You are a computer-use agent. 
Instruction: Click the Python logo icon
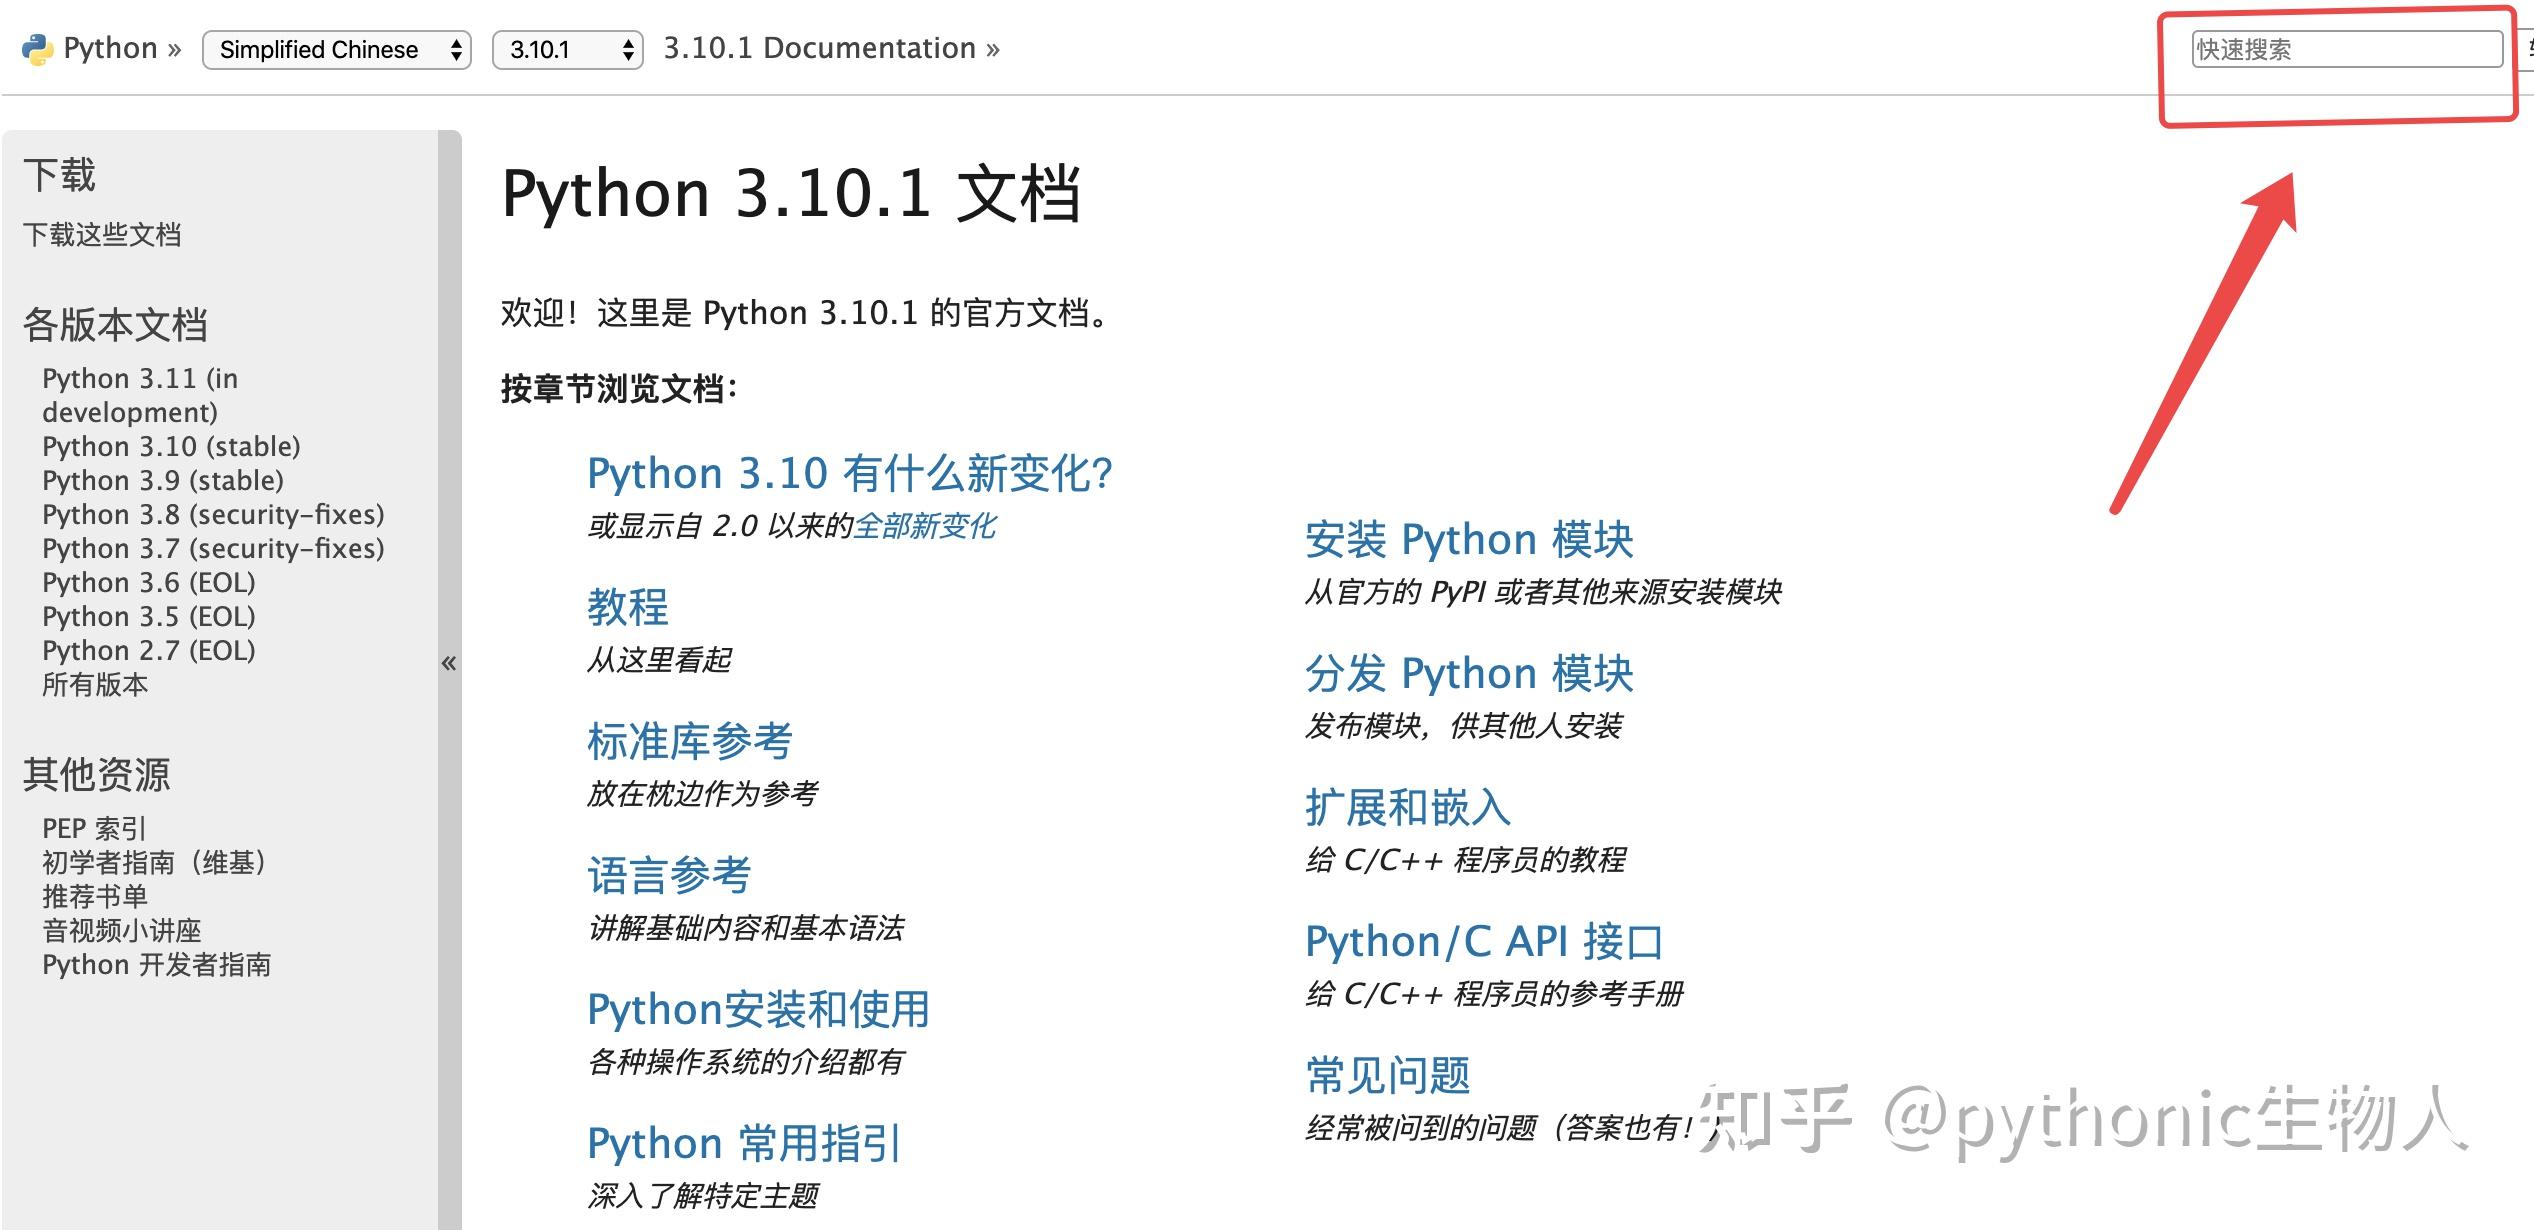tap(35, 47)
